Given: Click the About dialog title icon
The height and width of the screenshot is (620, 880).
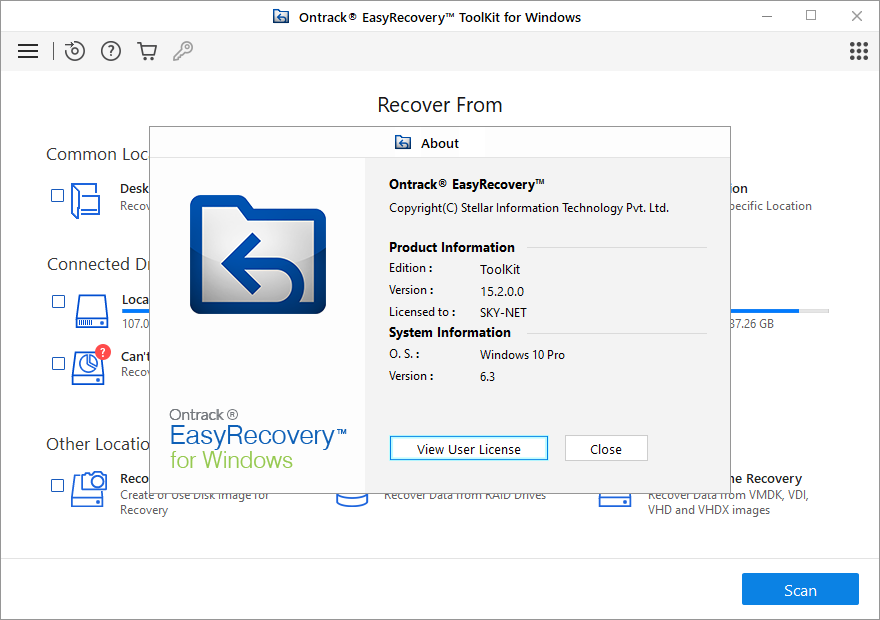Looking at the screenshot, I should [403, 143].
